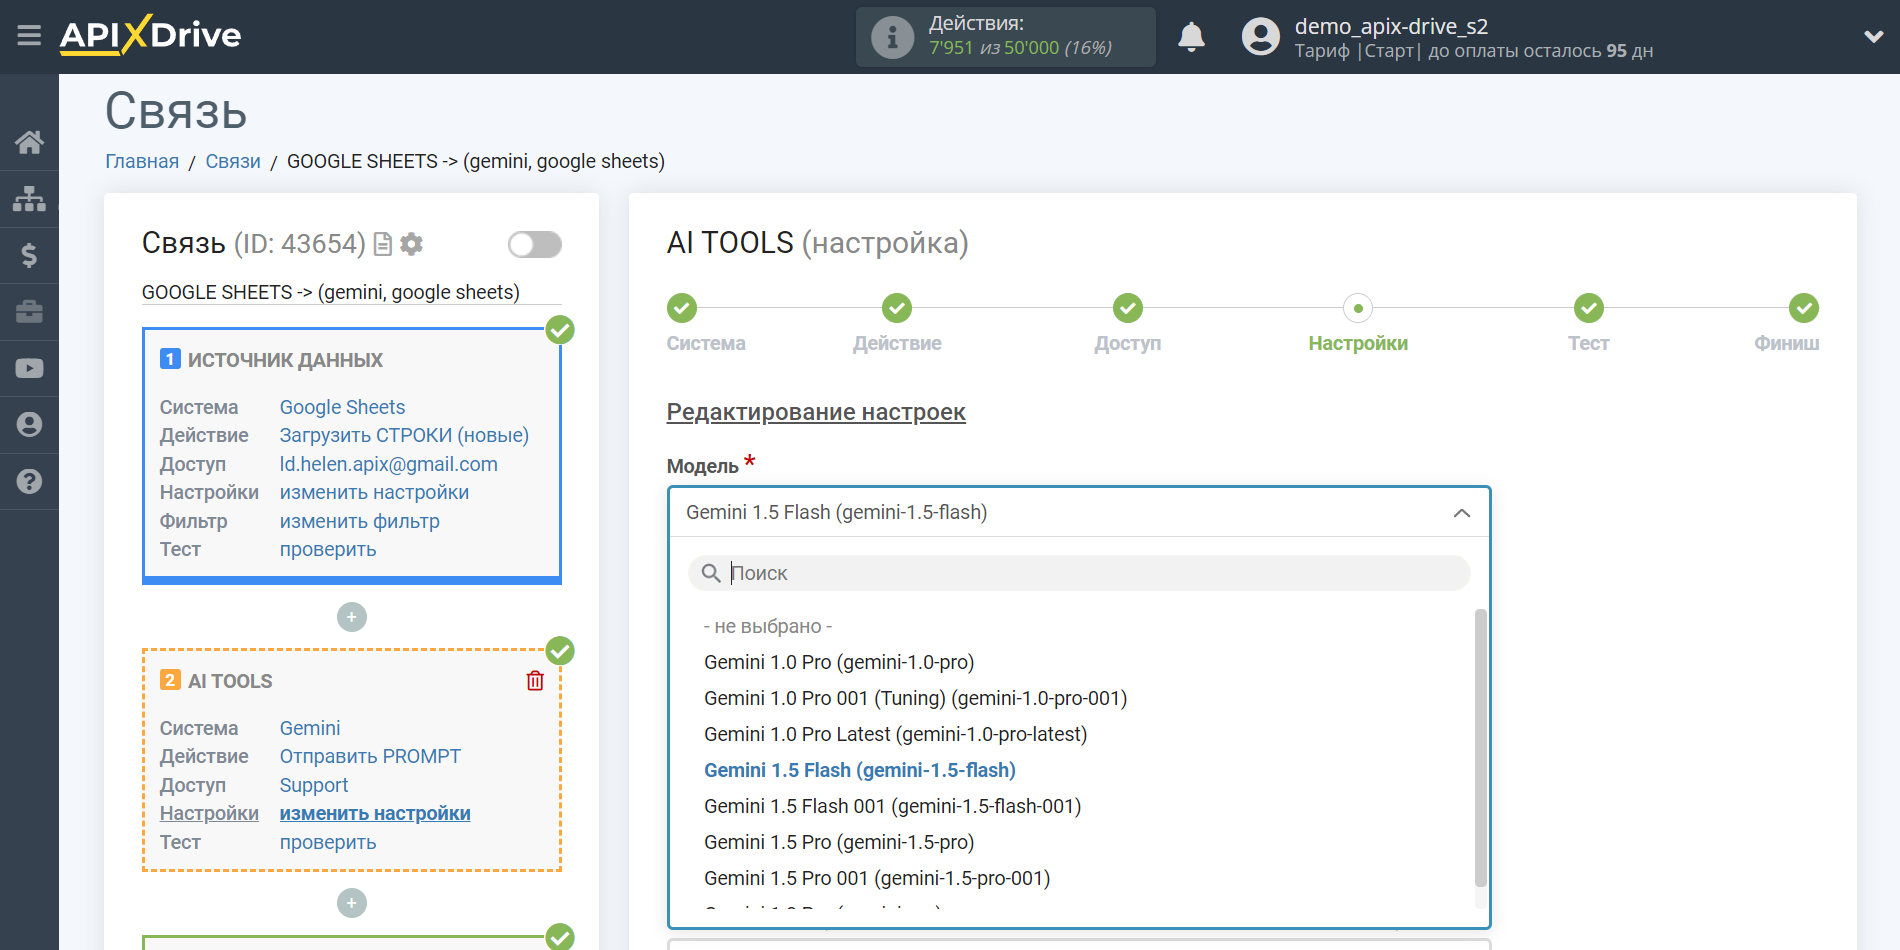The width and height of the screenshot is (1900, 950).
Task: Add a block with plus below AI TOOLS
Action: (352, 903)
